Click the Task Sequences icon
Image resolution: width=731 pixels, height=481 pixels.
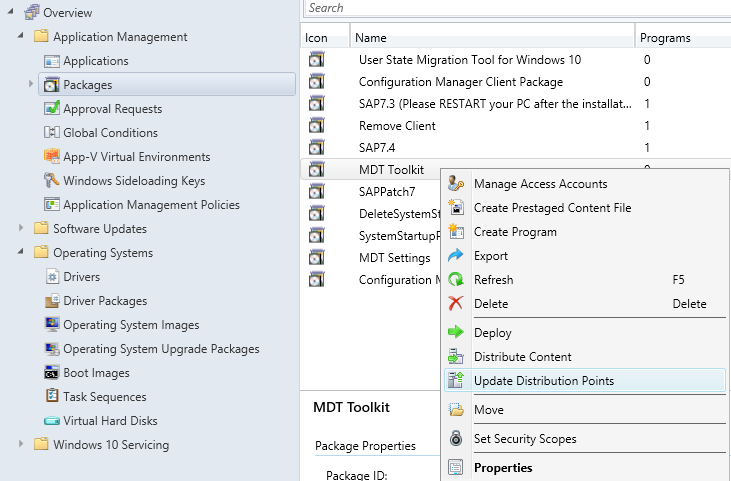(x=52, y=397)
